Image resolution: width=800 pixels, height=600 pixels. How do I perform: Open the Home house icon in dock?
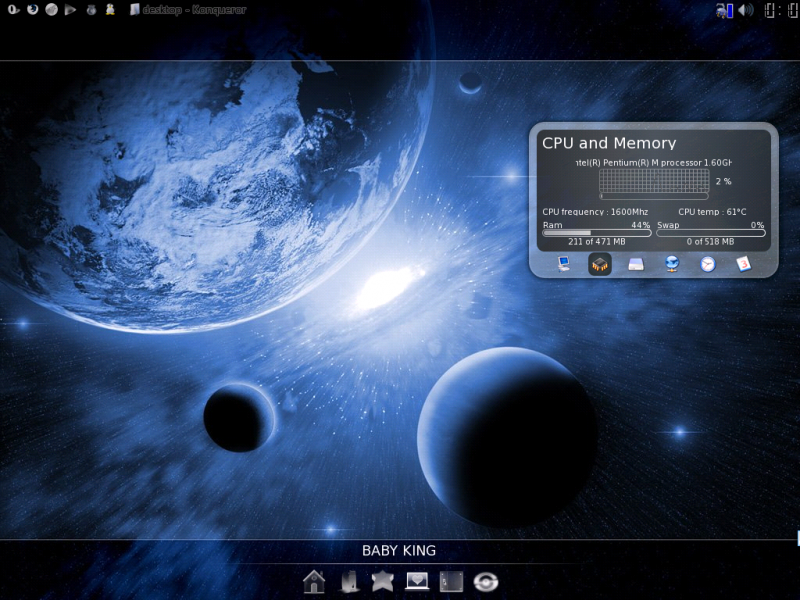click(x=314, y=582)
